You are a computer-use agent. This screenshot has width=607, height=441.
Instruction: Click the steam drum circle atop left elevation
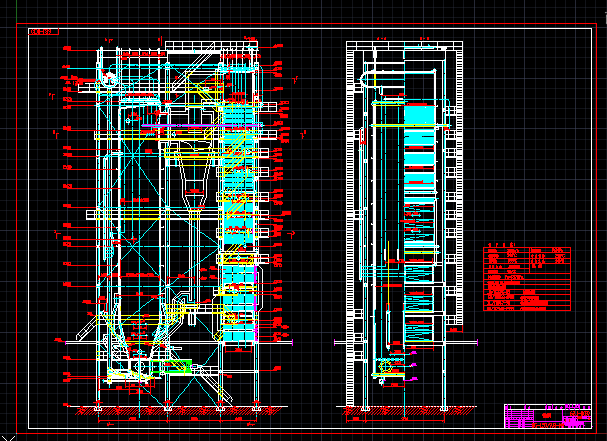(x=108, y=79)
